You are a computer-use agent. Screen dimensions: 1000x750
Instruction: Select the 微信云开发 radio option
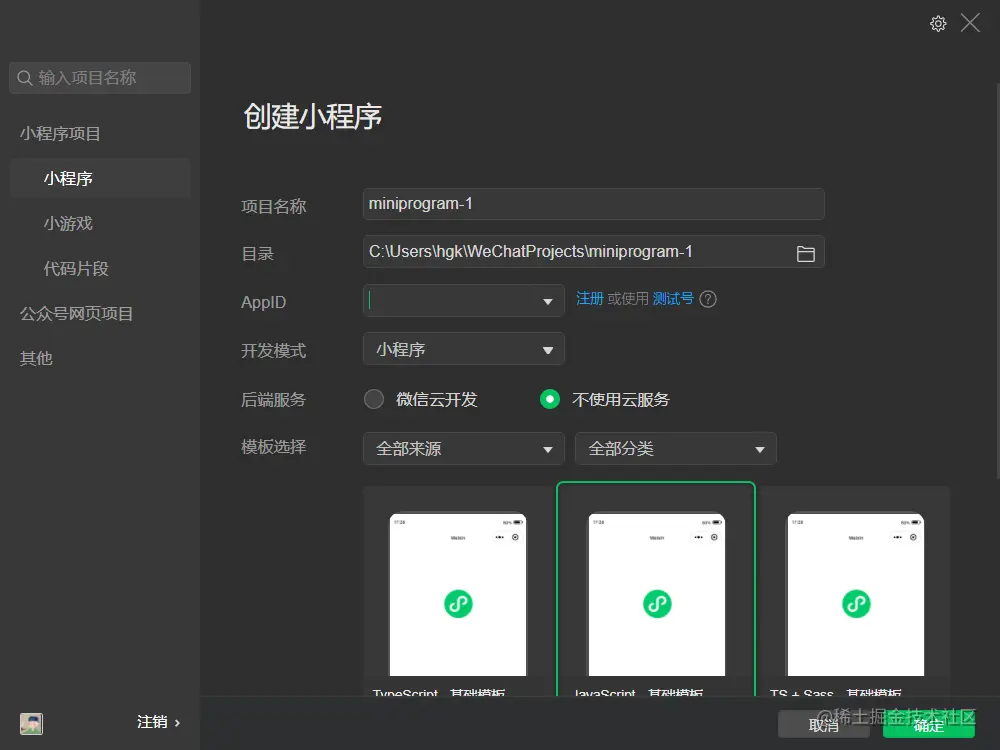pyautogui.click(x=374, y=399)
